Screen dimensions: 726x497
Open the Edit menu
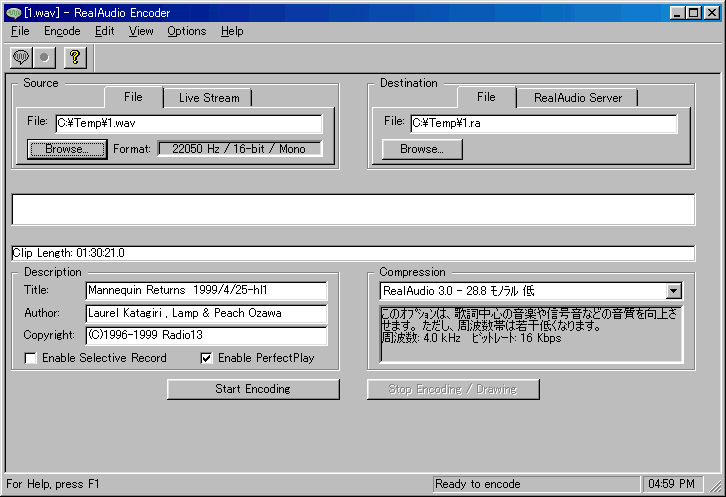pos(104,31)
